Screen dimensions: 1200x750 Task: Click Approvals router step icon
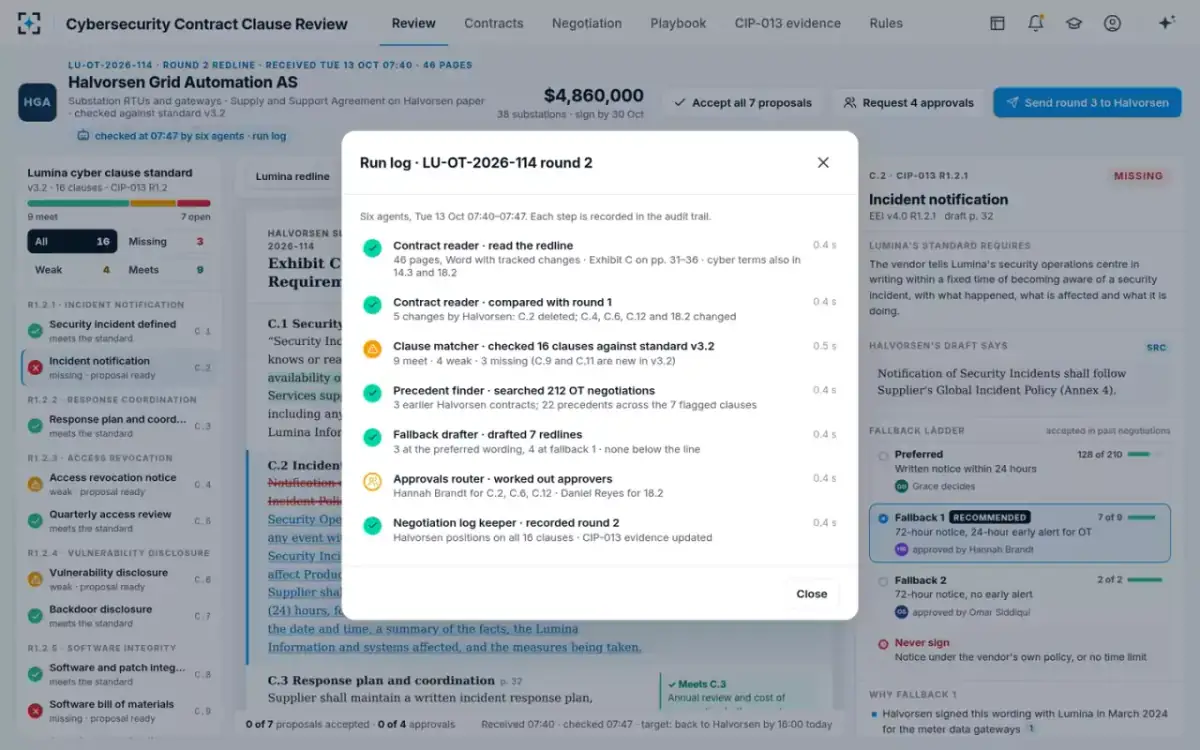[372, 481]
